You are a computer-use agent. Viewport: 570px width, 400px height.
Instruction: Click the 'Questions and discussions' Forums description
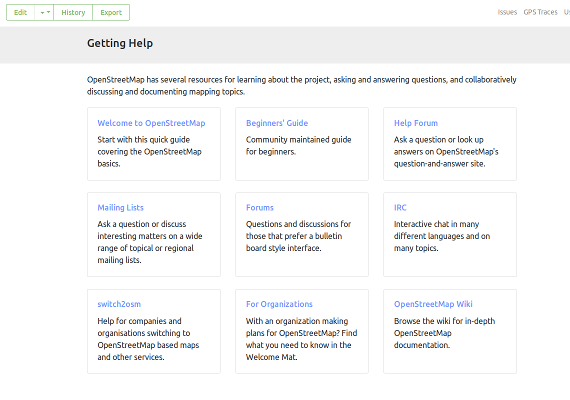pyautogui.click(x=298, y=236)
